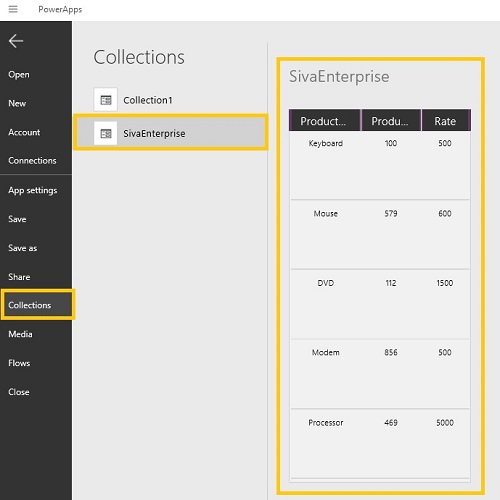
Task: Go to Account settings
Action: tap(24, 132)
